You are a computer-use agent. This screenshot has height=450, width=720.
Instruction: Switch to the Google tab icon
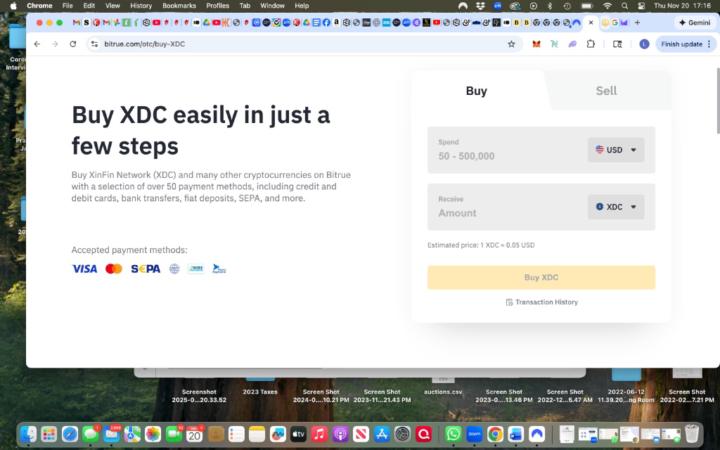615,22
